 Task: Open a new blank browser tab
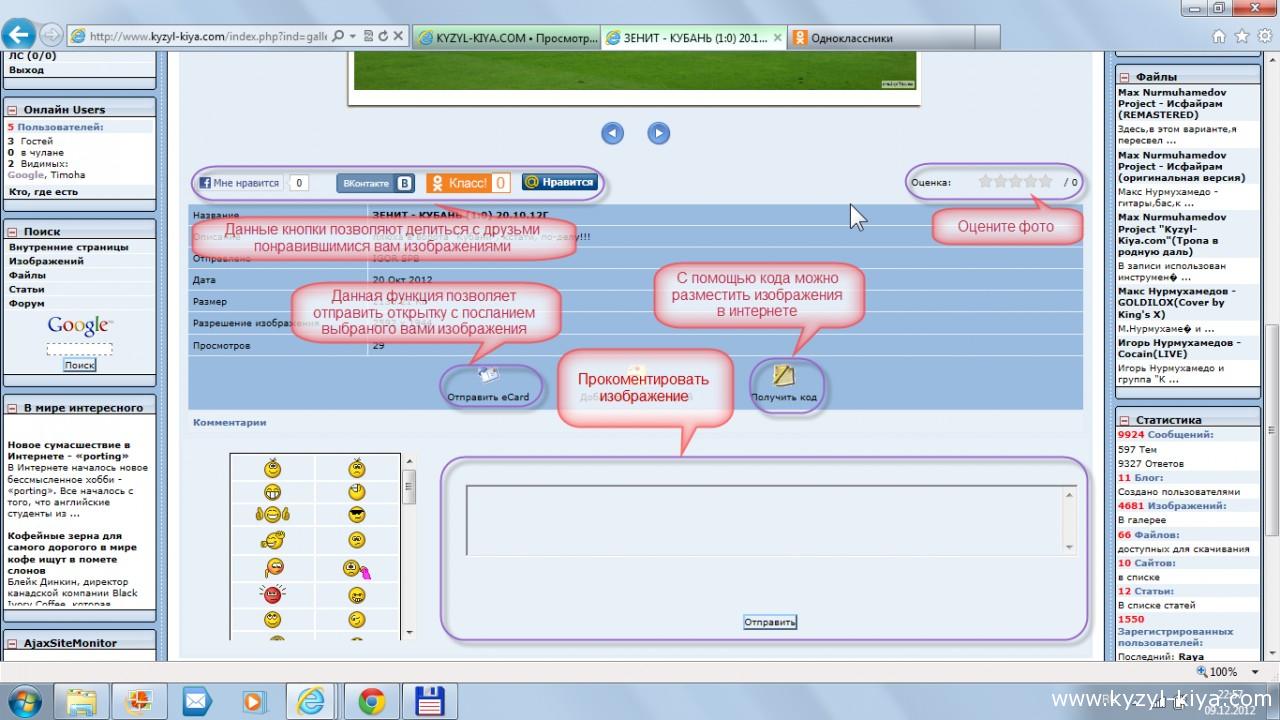pyautogui.click(x=987, y=38)
